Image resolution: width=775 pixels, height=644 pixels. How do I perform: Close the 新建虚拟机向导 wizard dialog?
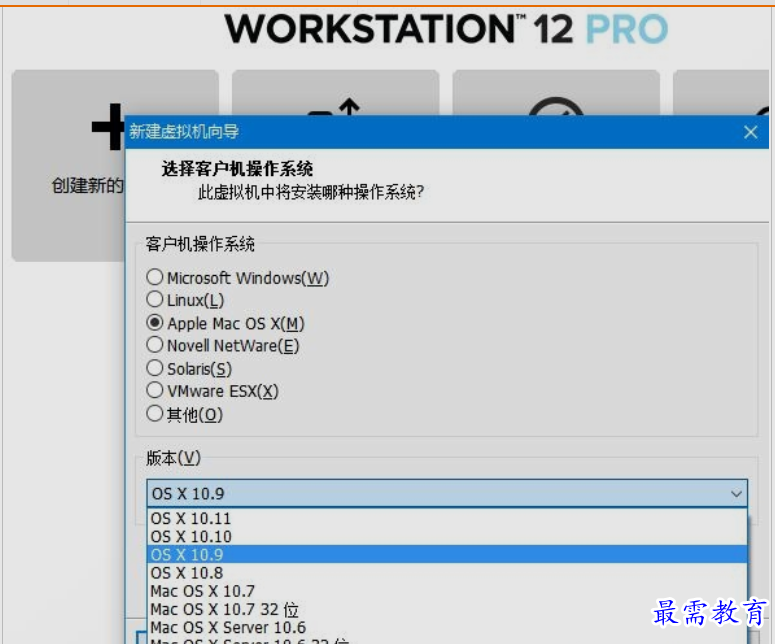[x=750, y=132]
